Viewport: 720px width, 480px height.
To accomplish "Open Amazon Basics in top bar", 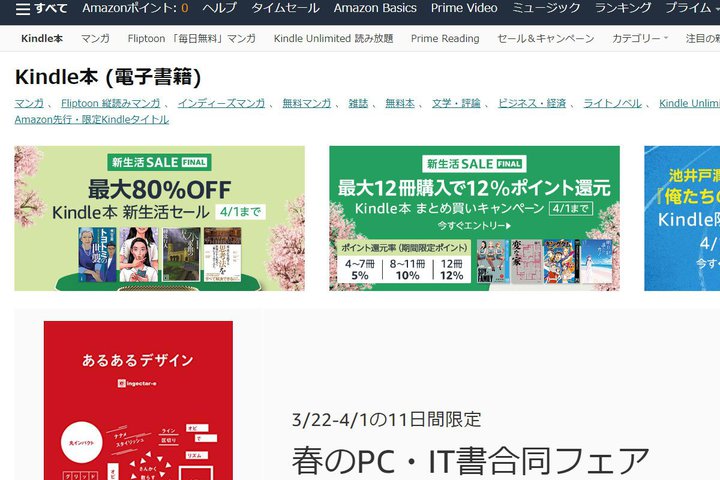I will tap(375, 8).
